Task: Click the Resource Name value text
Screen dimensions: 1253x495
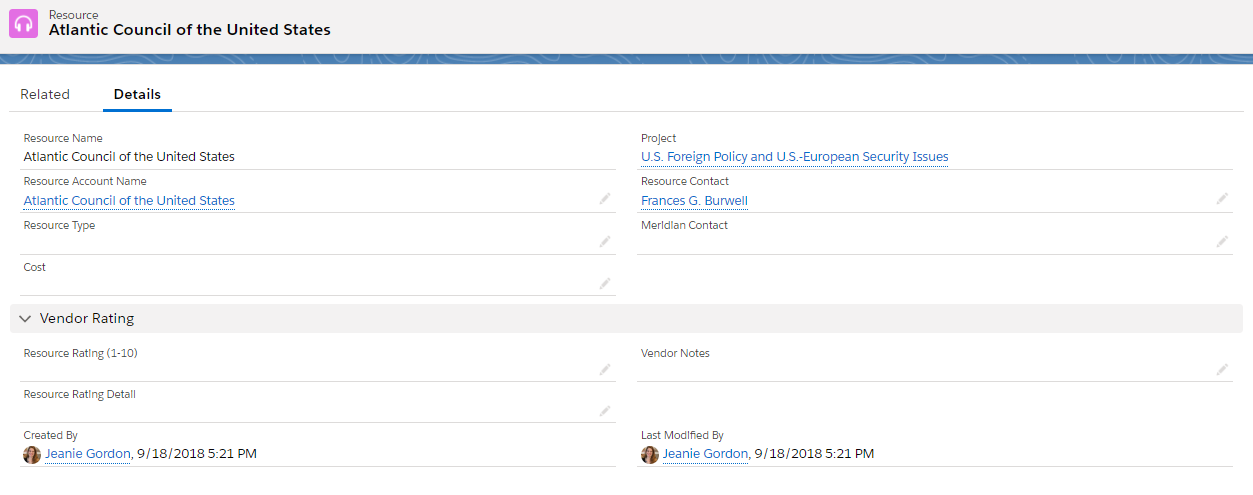Action: (x=129, y=157)
